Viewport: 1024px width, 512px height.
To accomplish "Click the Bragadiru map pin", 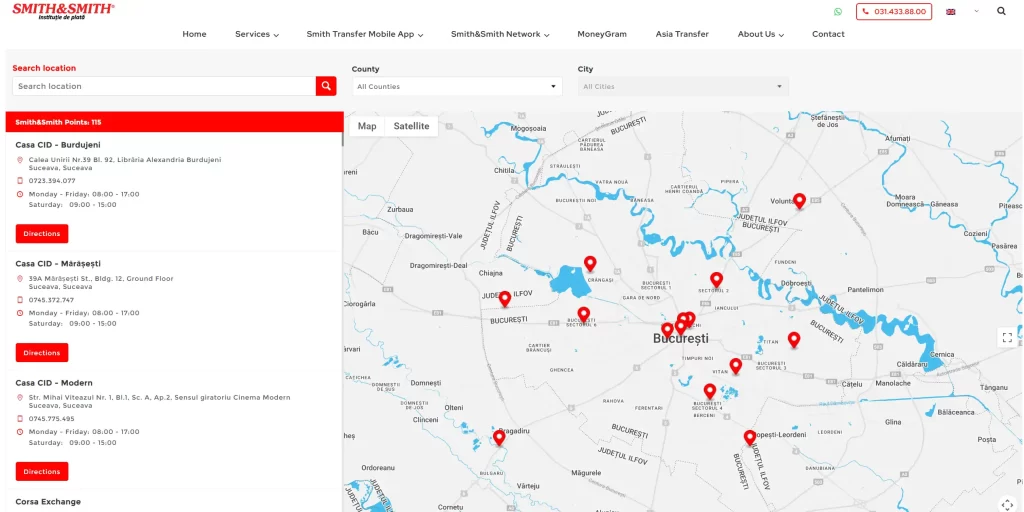I will (x=499, y=438).
